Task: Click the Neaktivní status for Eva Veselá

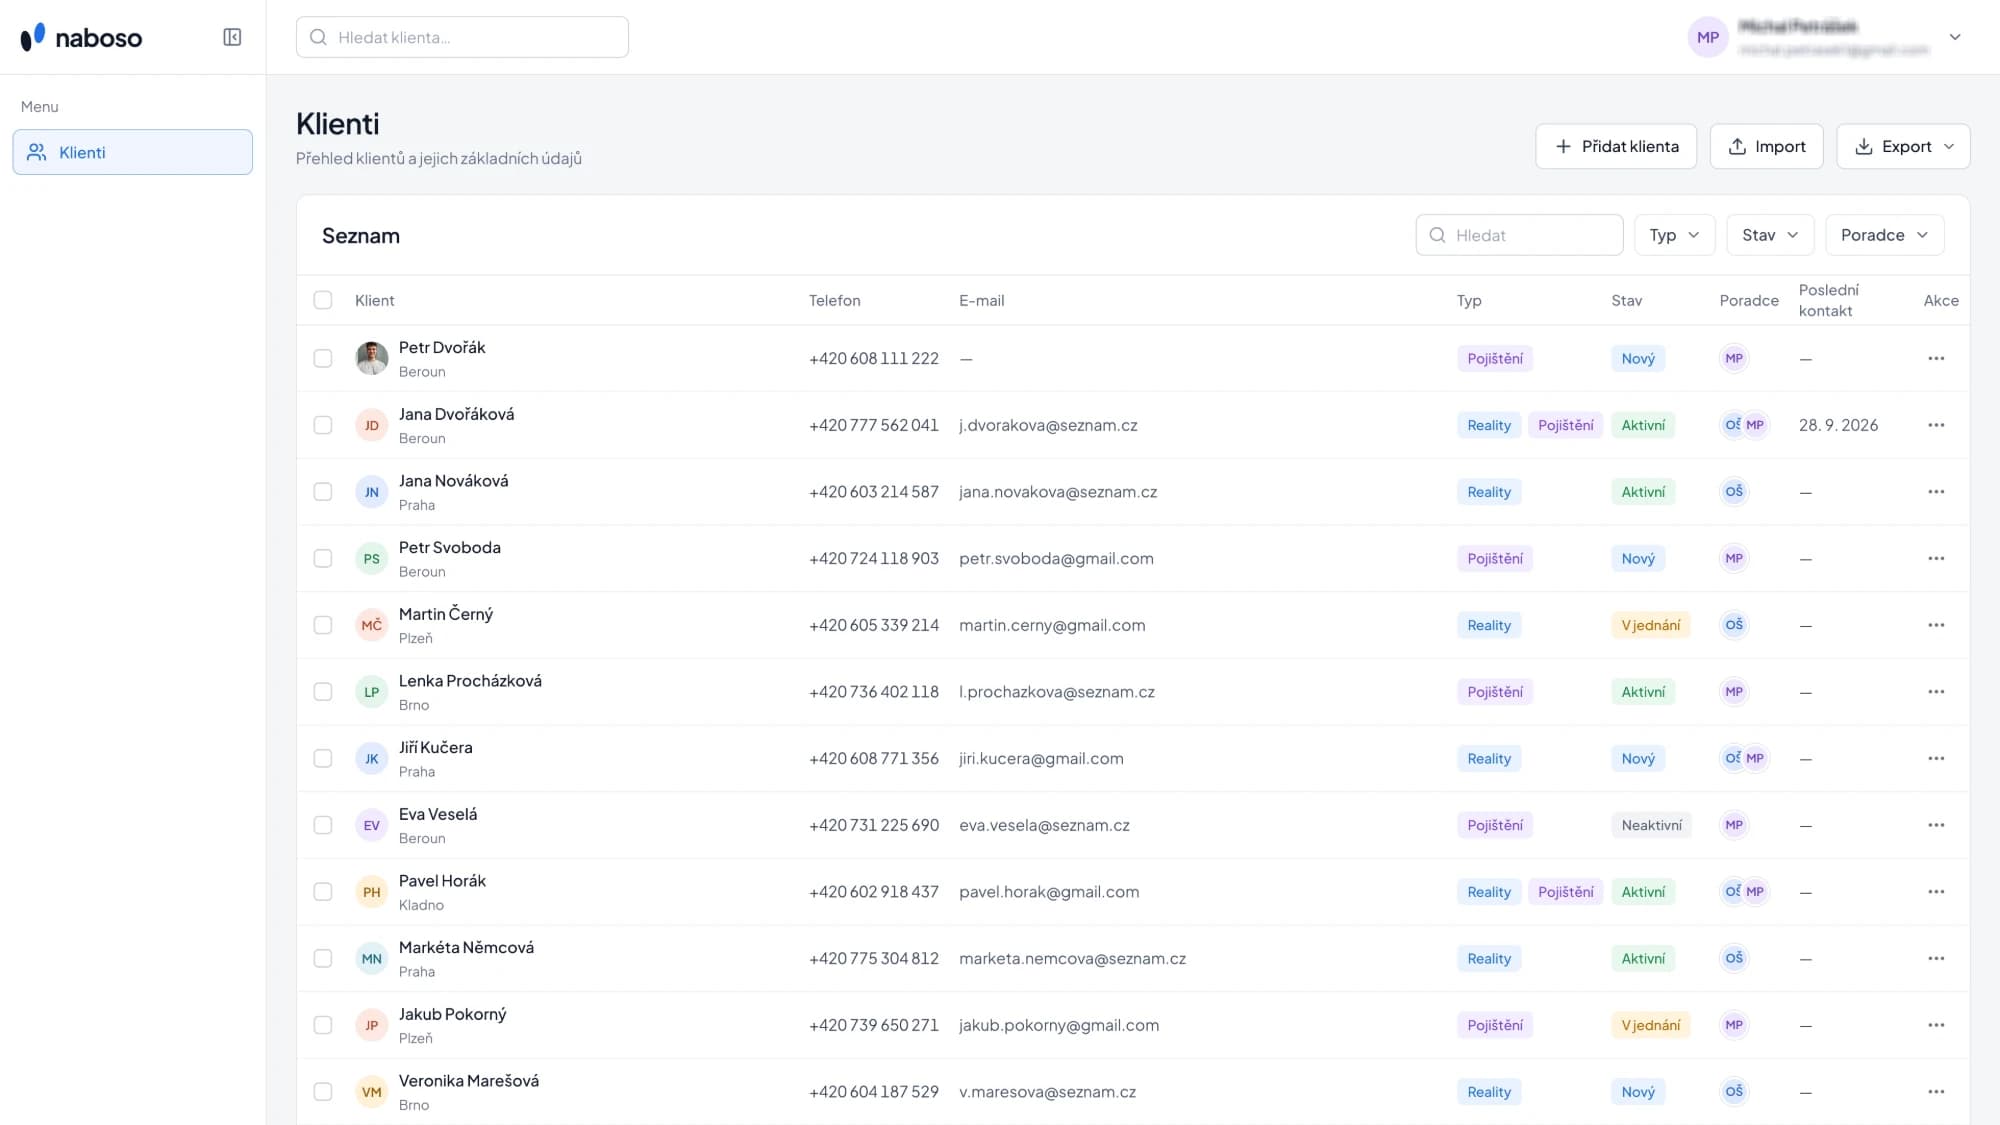Action: tap(1651, 825)
